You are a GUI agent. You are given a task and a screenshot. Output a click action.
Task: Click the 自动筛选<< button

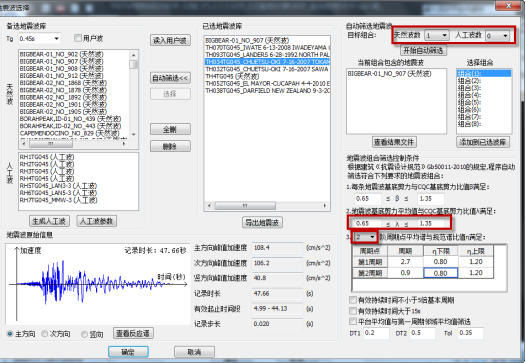[170, 78]
